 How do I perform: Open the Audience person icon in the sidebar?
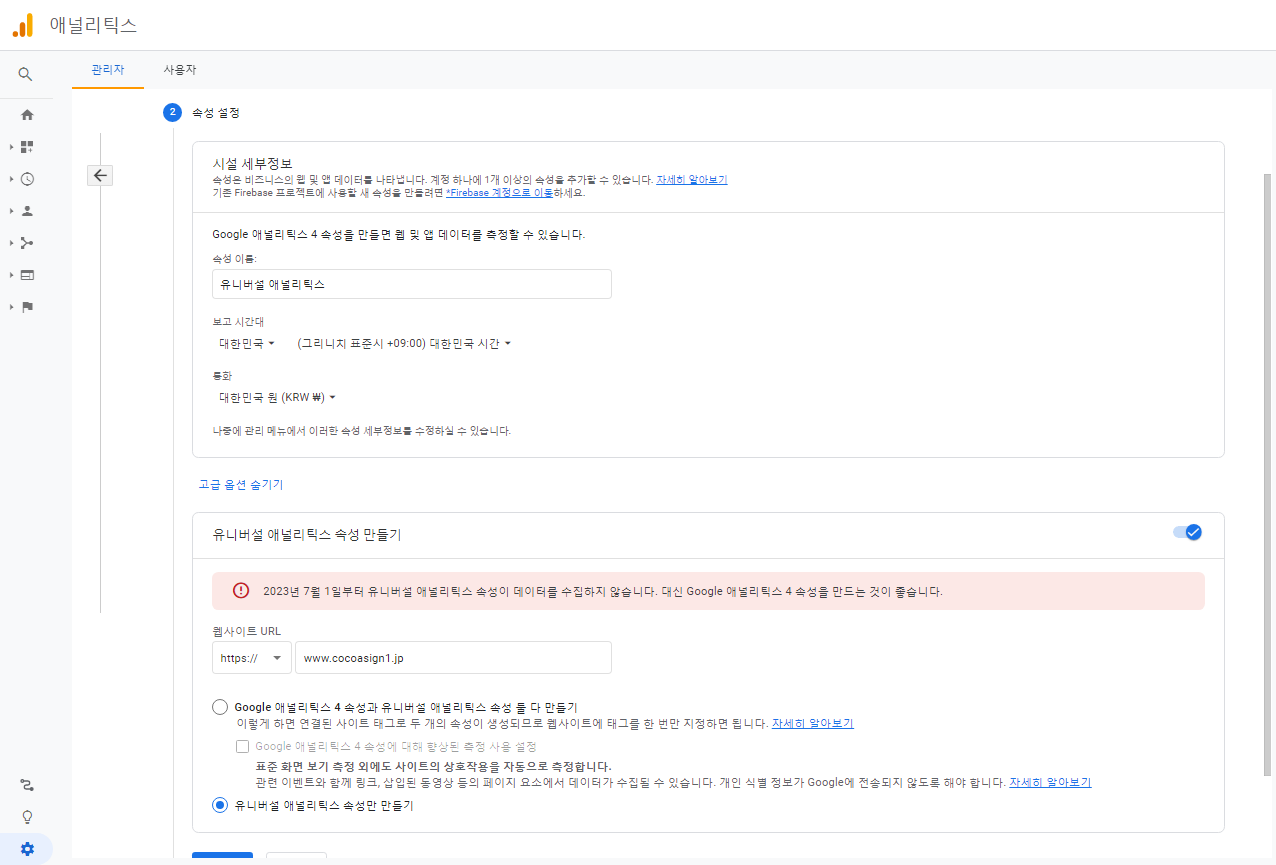25,210
